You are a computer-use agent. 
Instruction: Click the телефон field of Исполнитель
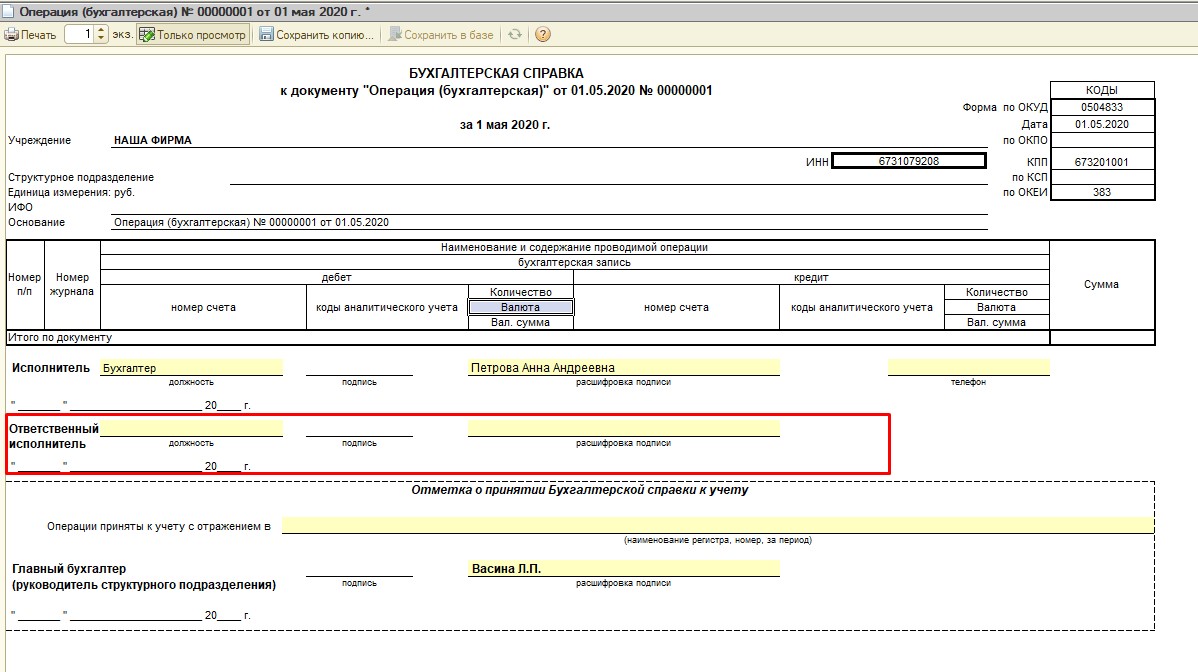(x=968, y=368)
